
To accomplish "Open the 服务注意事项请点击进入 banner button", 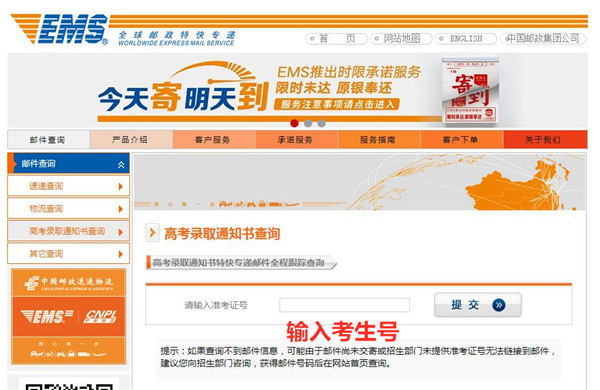I will click(x=337, y=104).
